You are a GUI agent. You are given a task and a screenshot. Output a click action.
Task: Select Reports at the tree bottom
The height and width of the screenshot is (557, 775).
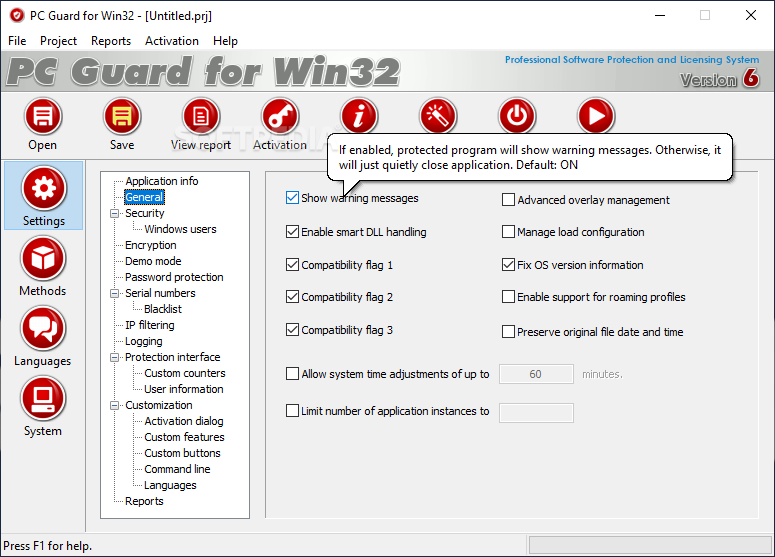[144, 501]
